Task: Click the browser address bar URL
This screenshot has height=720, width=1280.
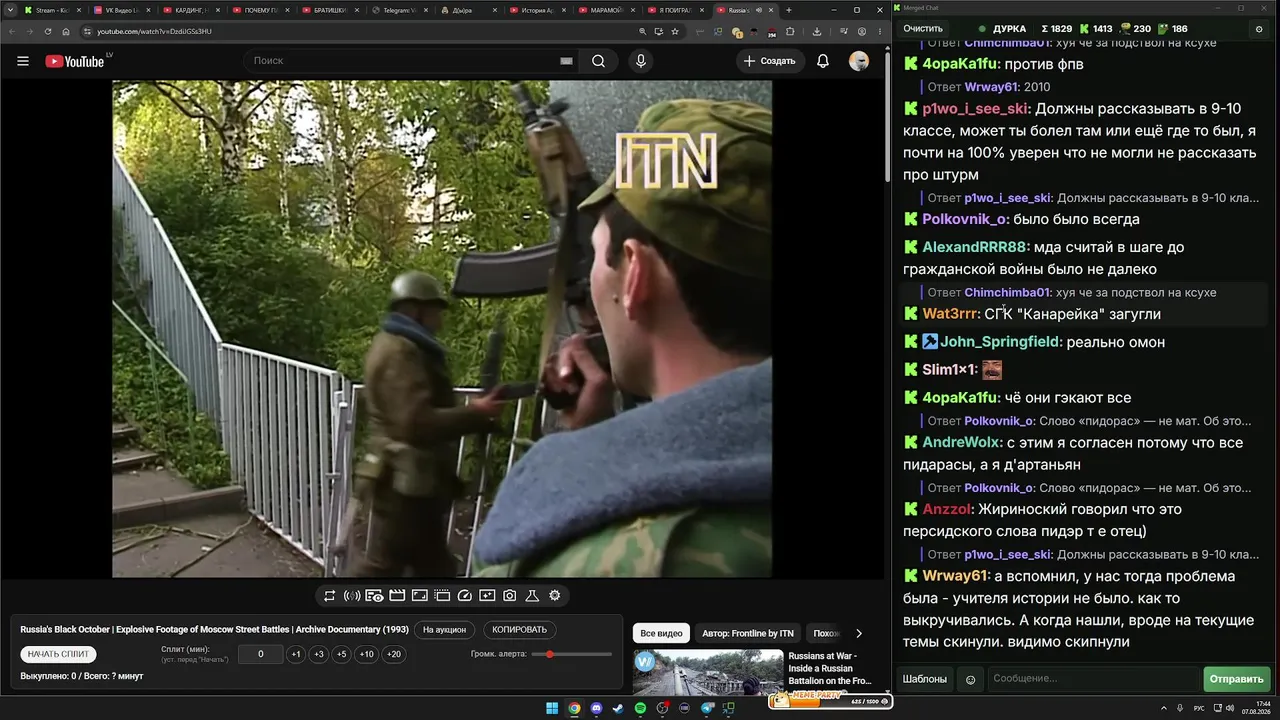Action: [154, 31]
